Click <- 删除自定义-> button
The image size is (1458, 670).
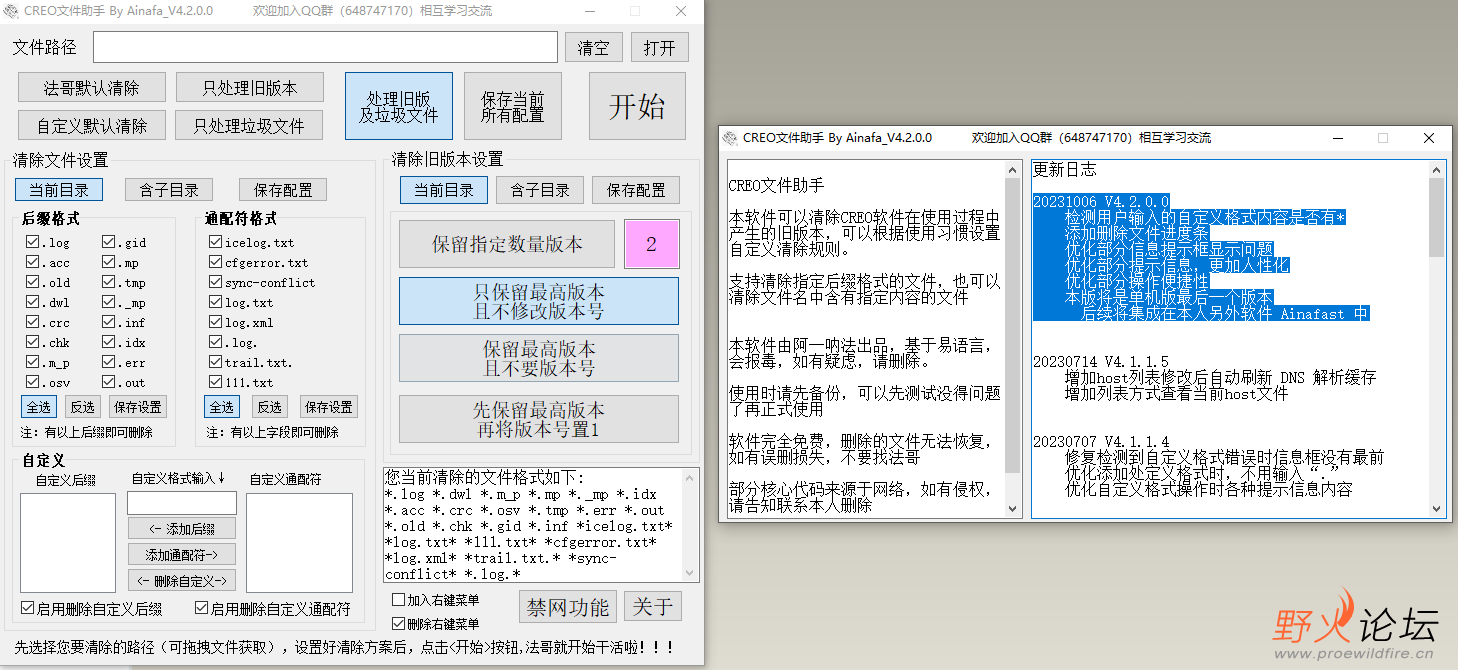pos(182,580)
